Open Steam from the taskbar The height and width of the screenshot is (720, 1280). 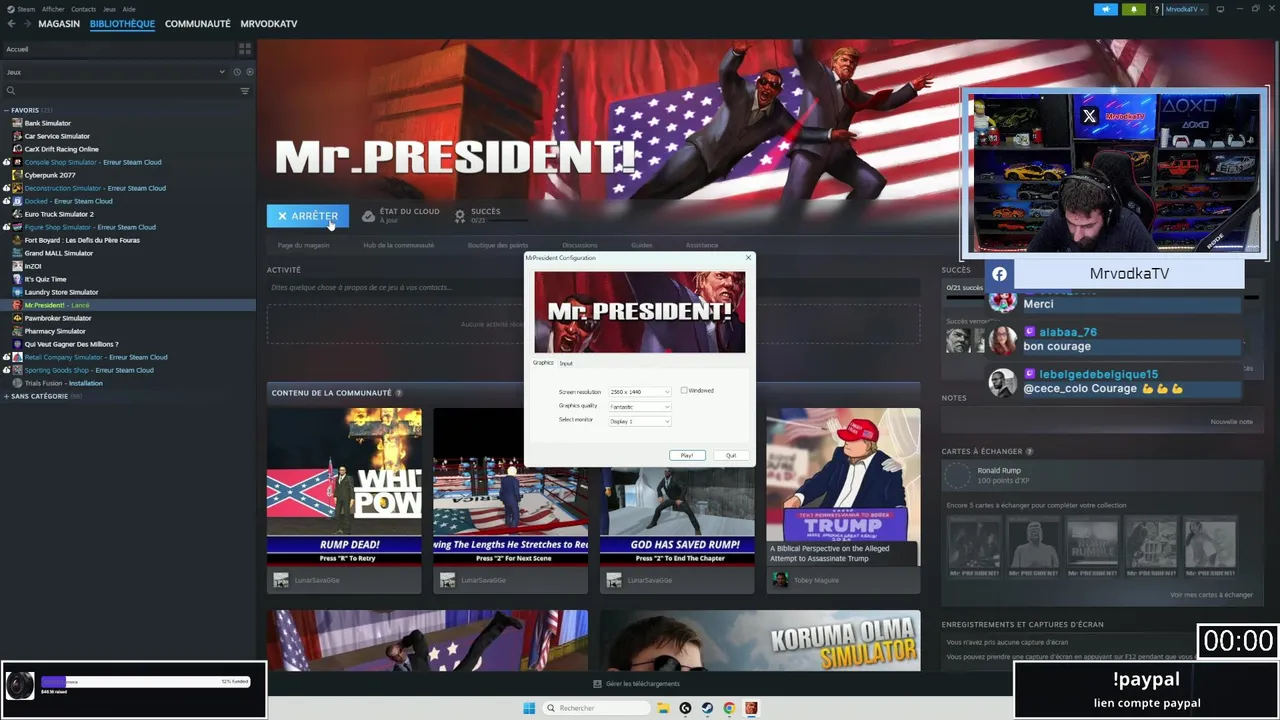[x=707, y=708]
